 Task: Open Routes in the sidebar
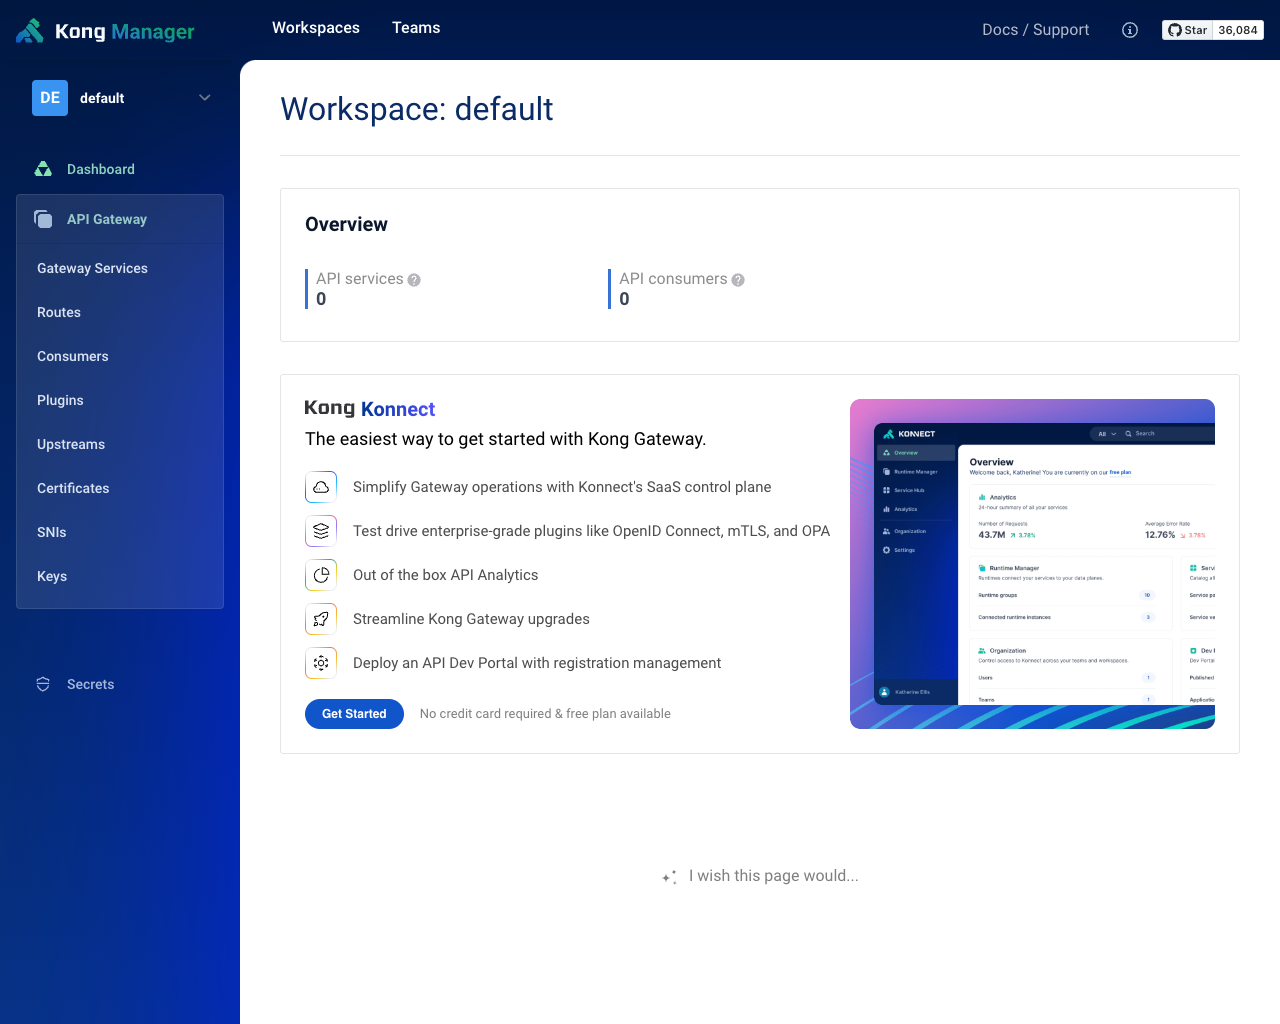[59, 312]
